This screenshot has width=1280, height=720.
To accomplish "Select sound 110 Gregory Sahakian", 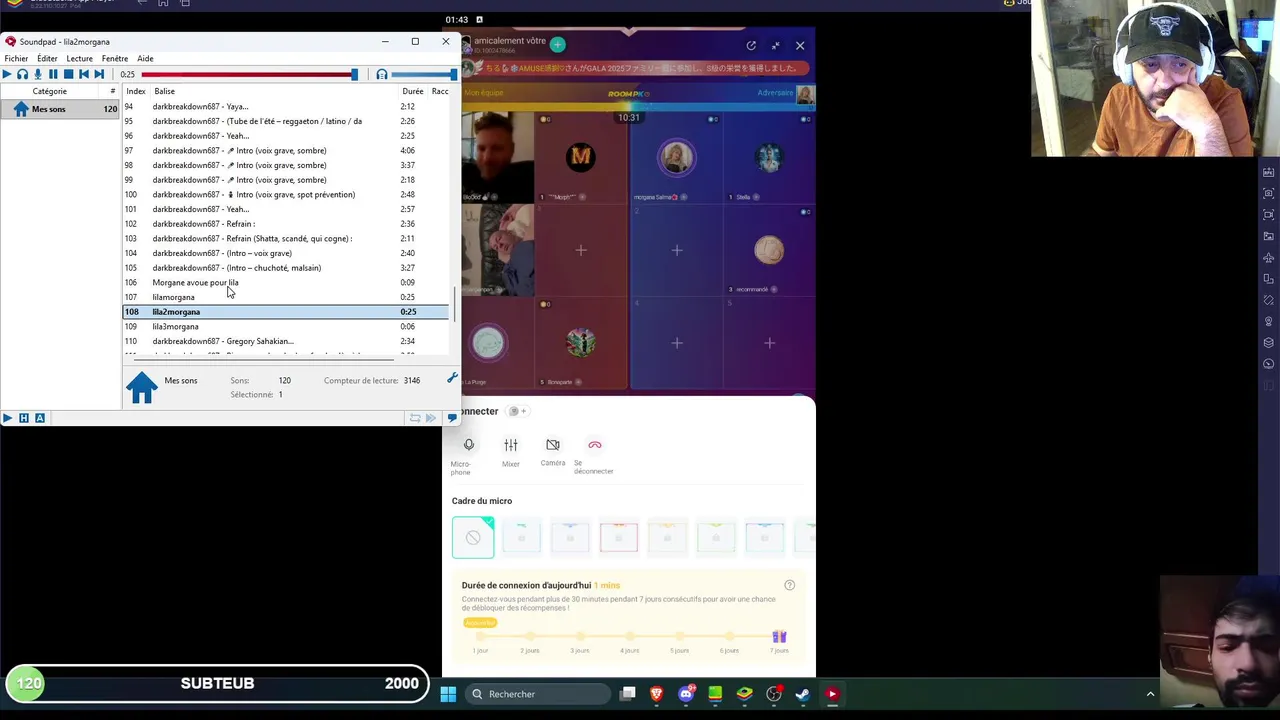I will click(285, 341).
